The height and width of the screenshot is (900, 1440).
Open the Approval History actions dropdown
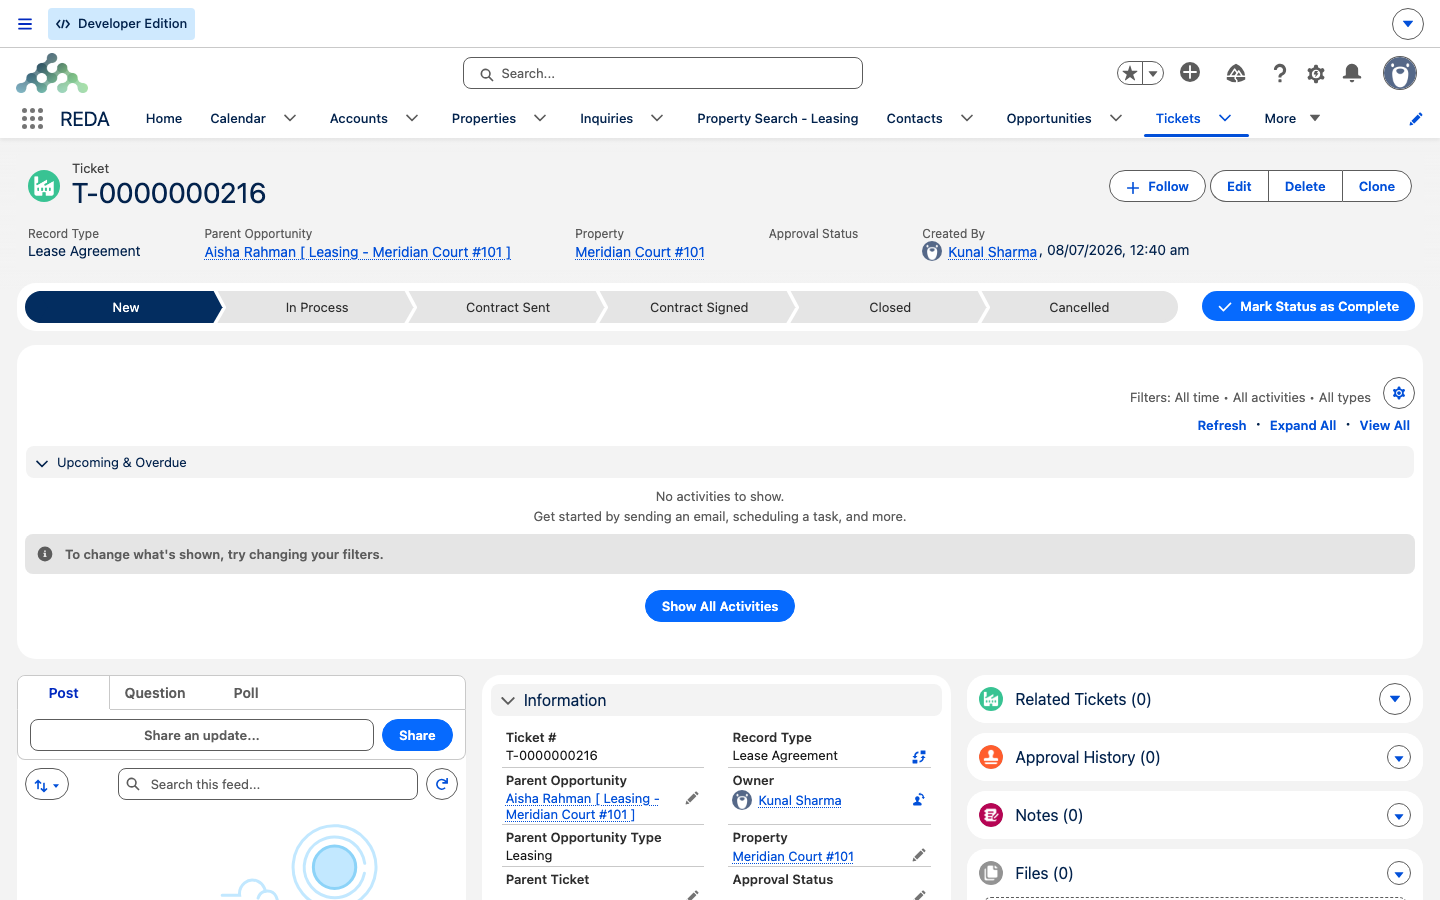click(1399, 758)
